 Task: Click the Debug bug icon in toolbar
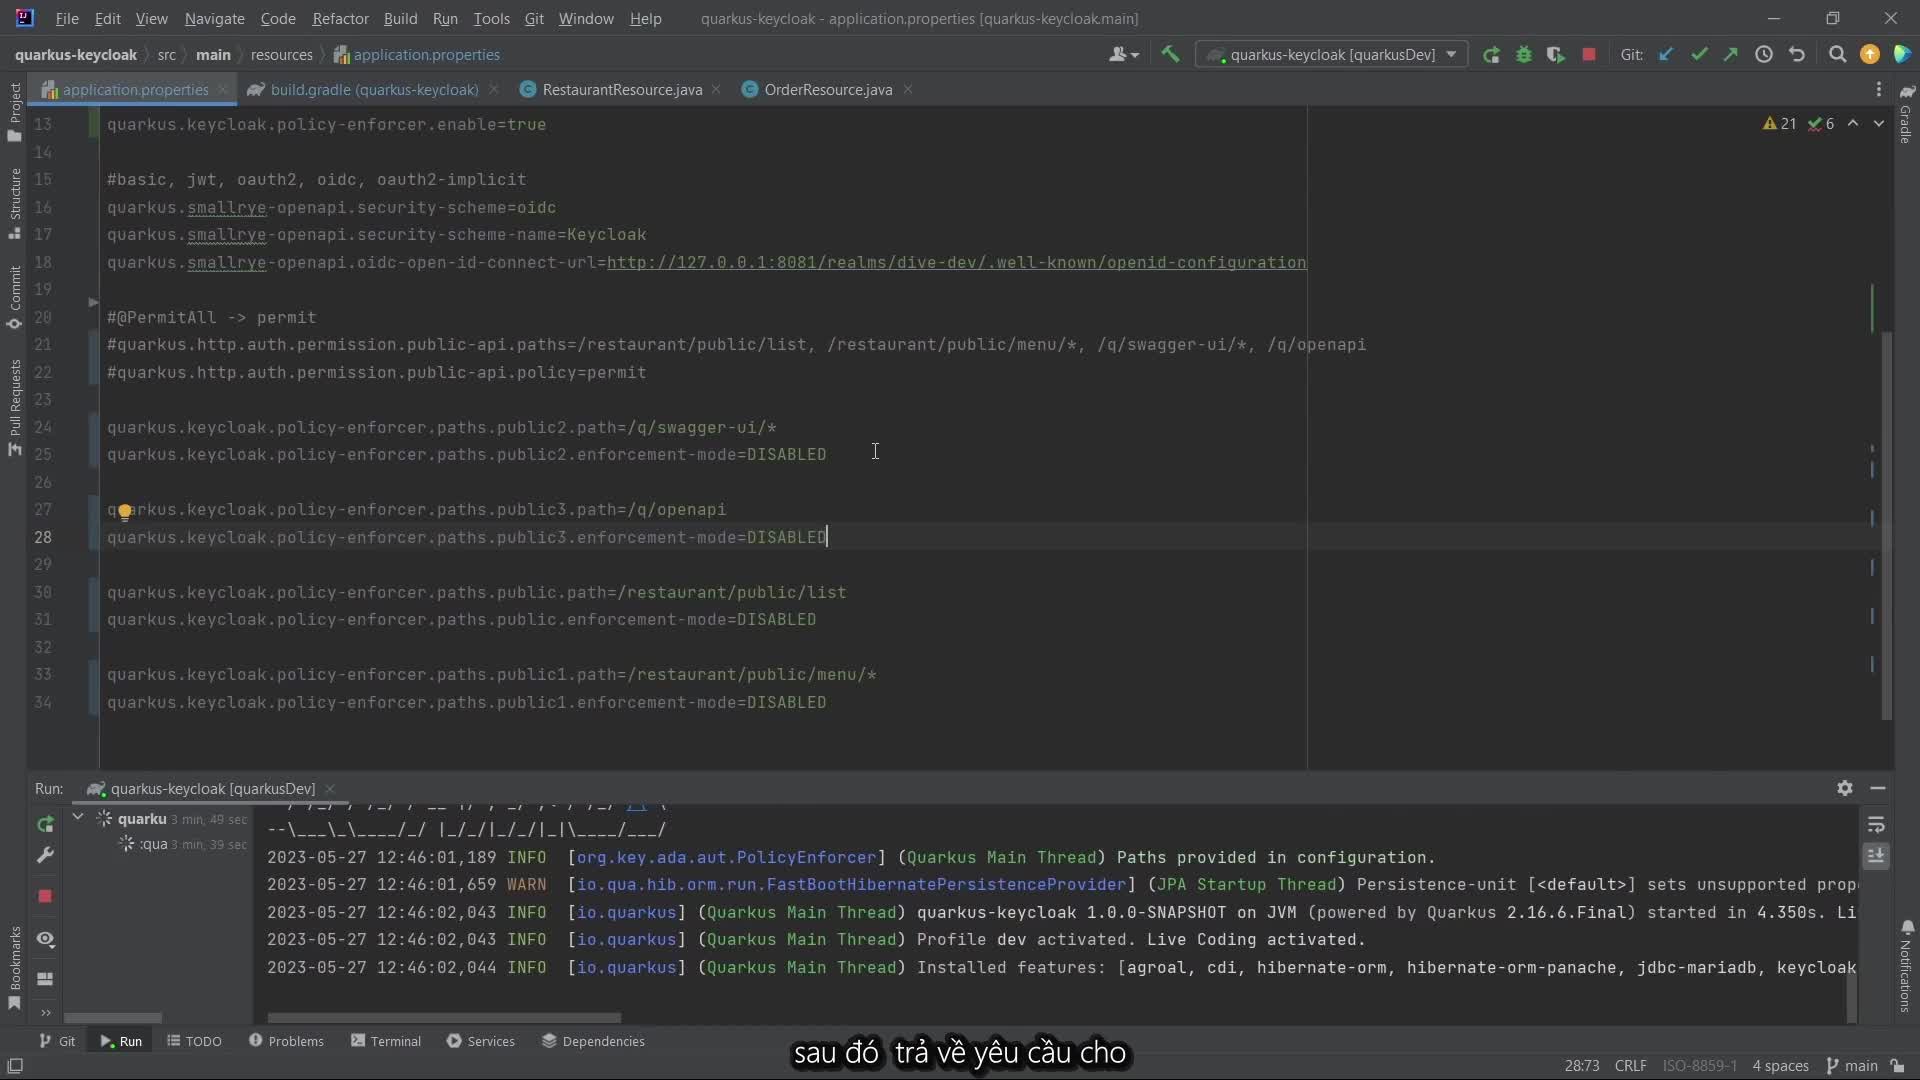pyautogui.click(x=1524, y=55)
